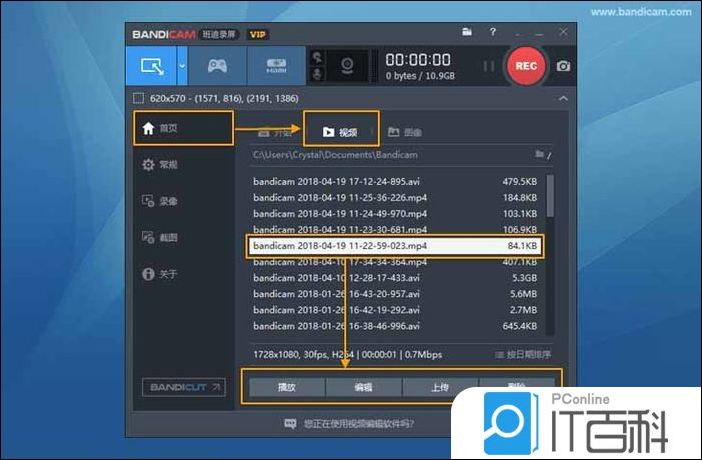This screenshot has width=702, height=460.
Task: Click the 1728x1080, 30fps video info text
Action: click(x=347, y=355)
